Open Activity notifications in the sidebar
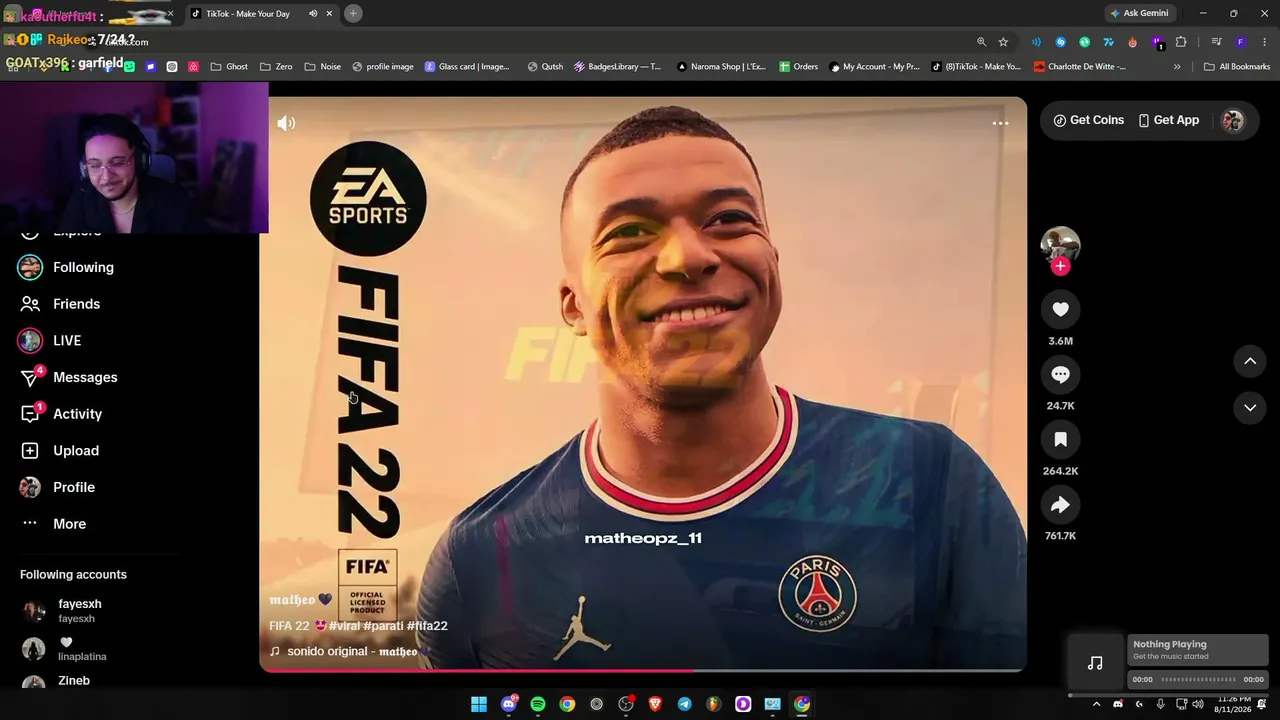 pos(61,414)
